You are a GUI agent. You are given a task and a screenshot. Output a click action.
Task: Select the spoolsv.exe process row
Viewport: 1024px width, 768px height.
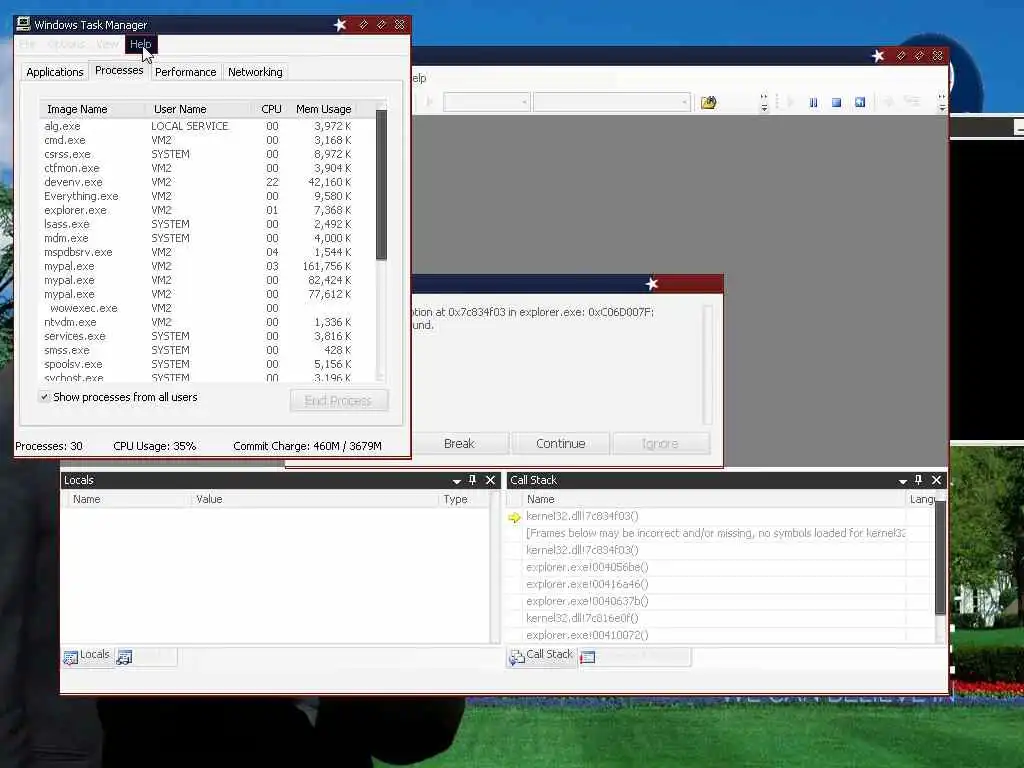pyautogui.click(x=198, y=364)
